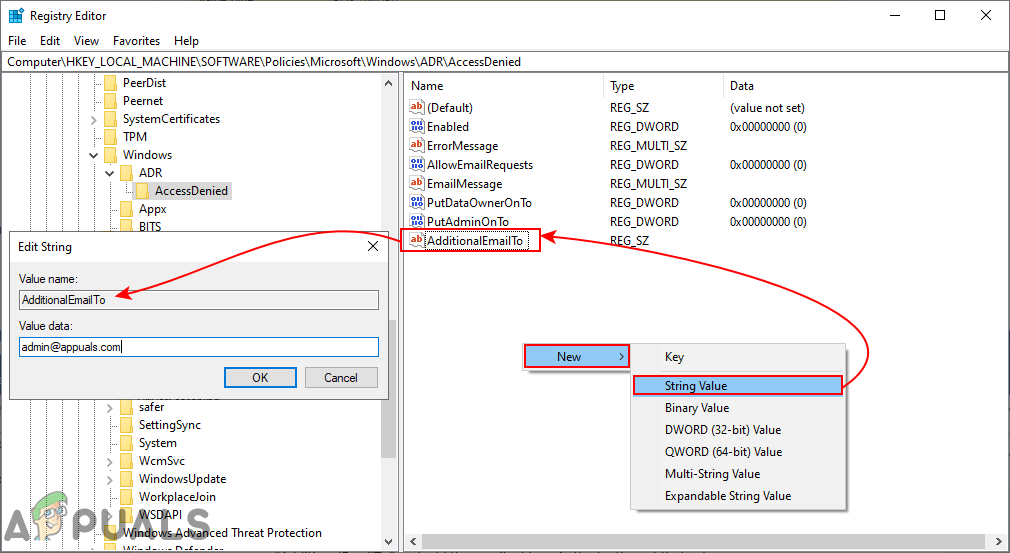Viewport: 1010px width, 553px height.
Task: Open the Help menu
Action: pos(186,41)
